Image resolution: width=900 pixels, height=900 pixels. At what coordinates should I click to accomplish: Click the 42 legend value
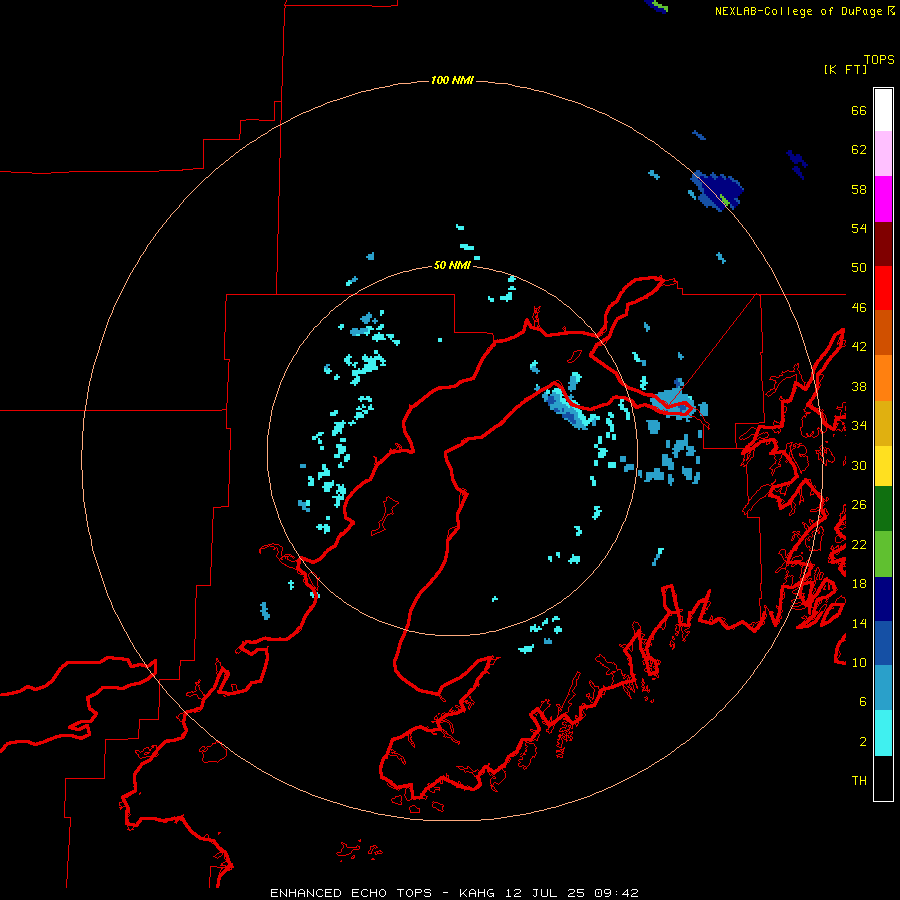[859, 347]
